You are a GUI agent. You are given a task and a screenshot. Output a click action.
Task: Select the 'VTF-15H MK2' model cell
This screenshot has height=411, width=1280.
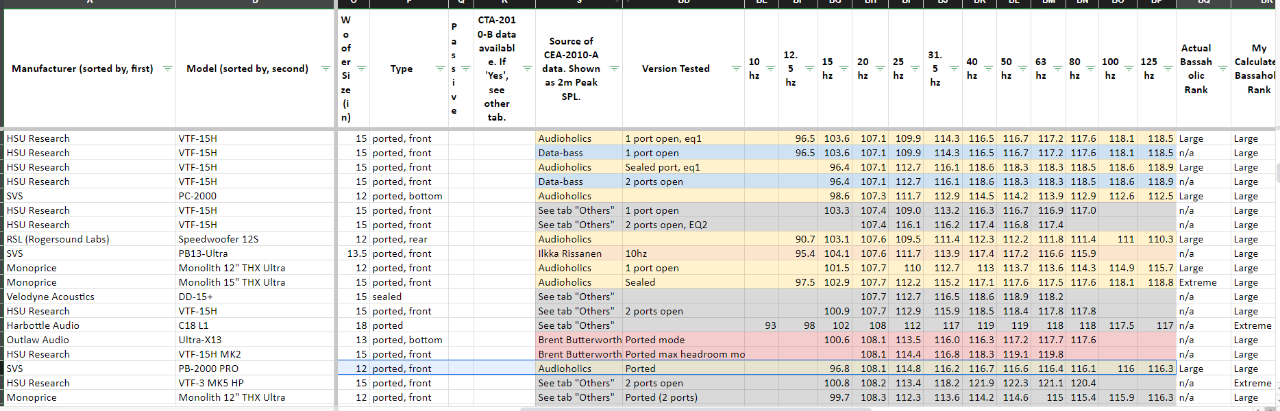coord(255,354)
